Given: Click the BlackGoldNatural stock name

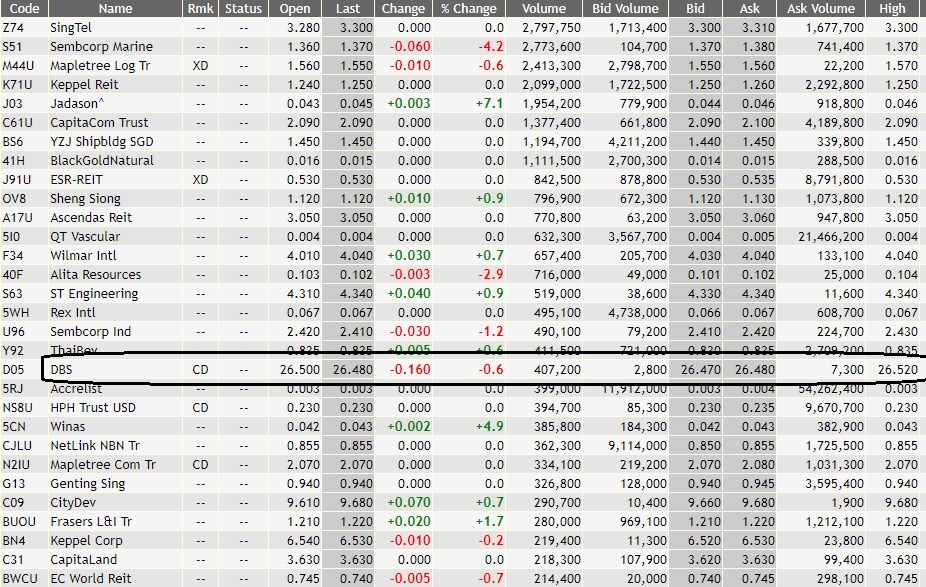Looking at the screenshot, I should click(102, 161).
